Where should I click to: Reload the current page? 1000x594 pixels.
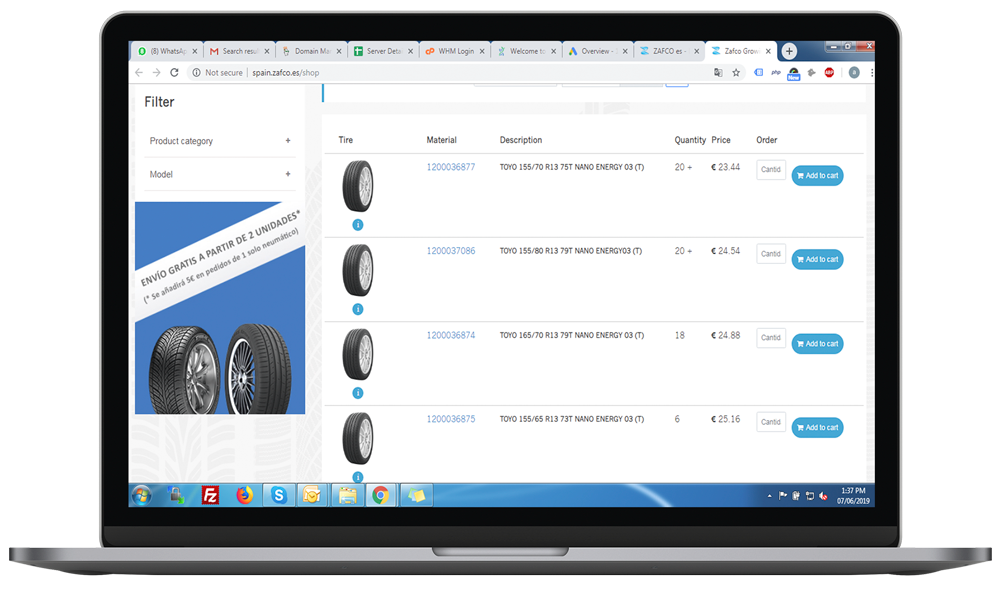pyautogui.click(x=174, y=73)
